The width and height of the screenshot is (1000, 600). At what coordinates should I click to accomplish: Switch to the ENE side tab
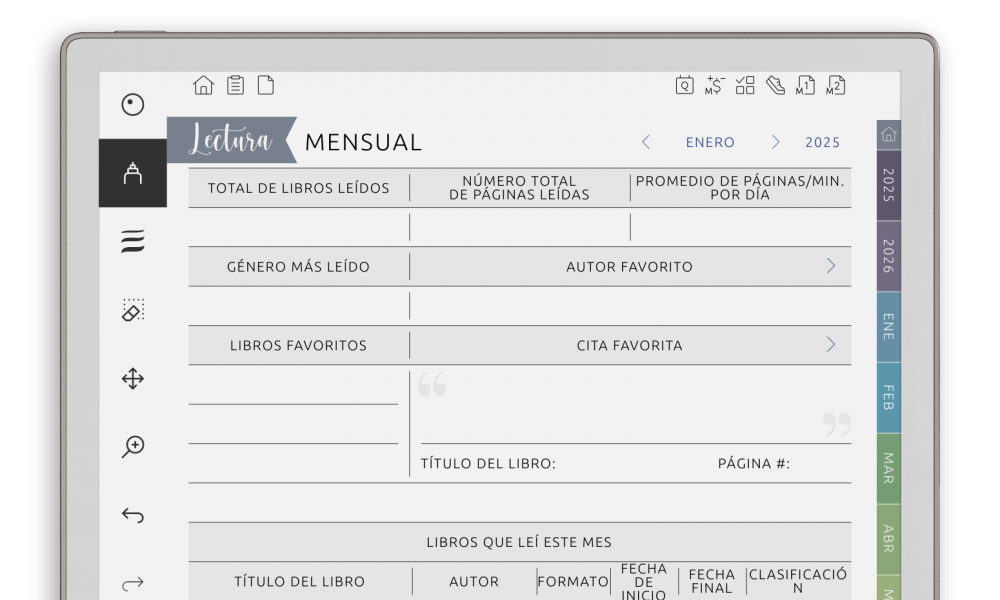pyautogui.click(x=888, y=327)
